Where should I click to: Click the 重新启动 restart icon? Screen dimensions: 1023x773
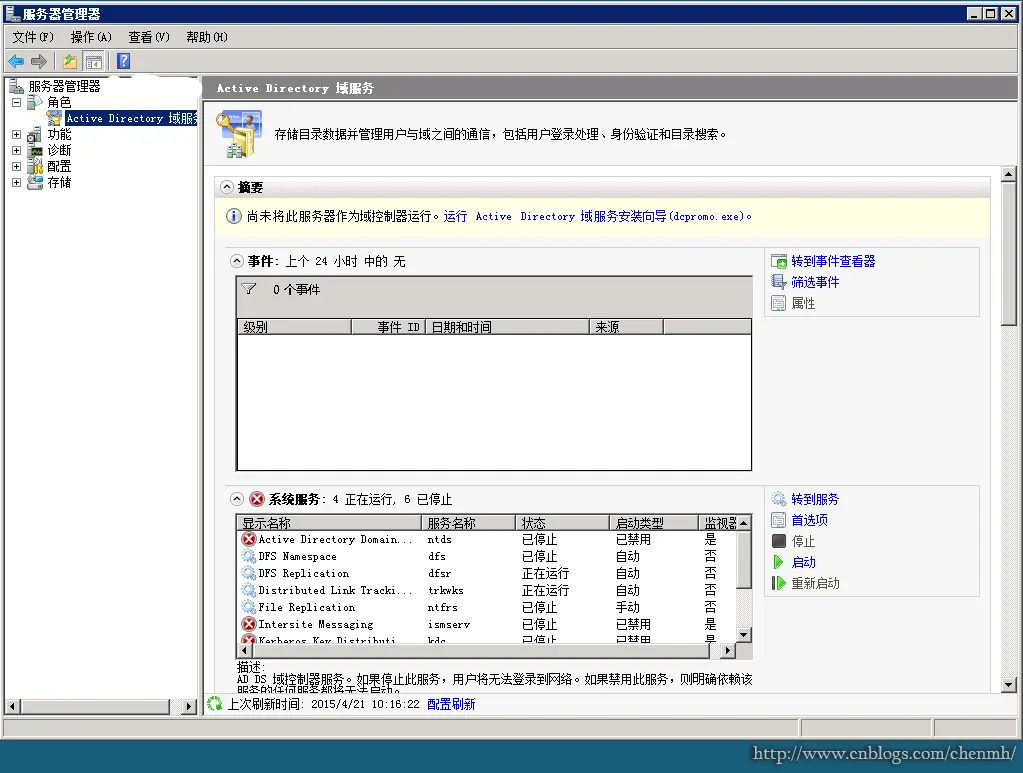point(778,583)
